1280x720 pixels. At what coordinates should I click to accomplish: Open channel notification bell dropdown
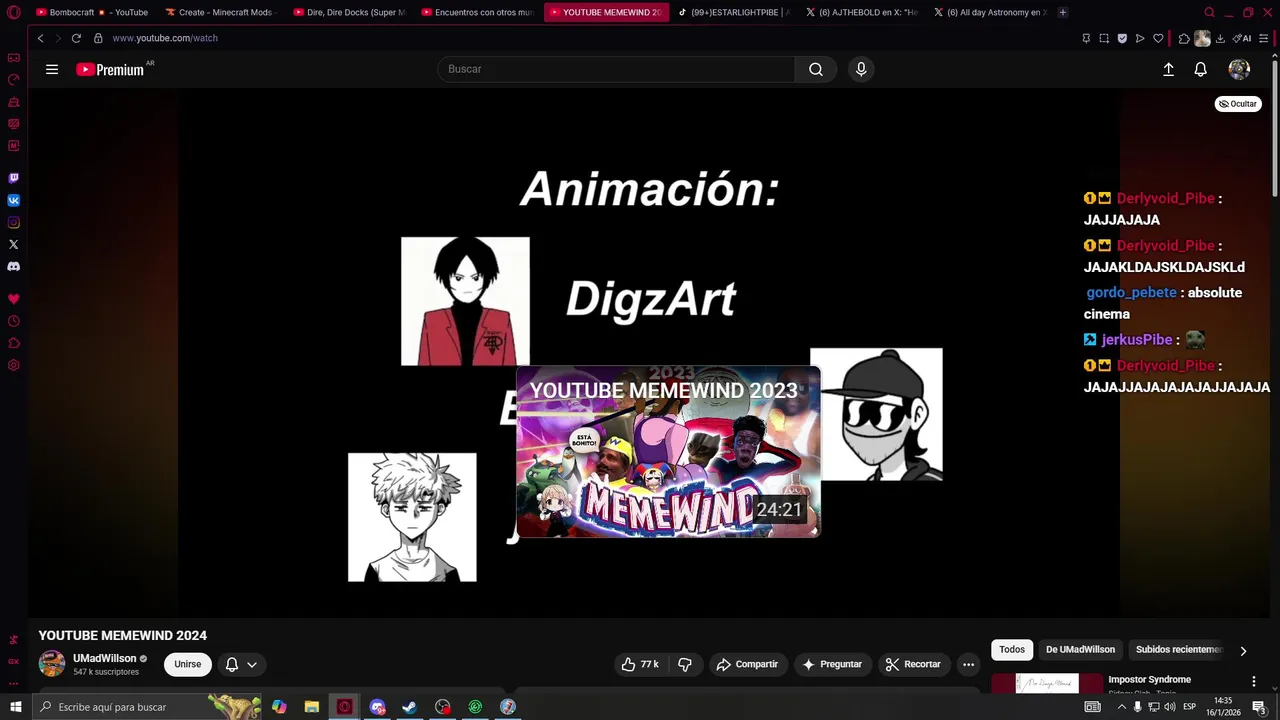tap(241, 664)
